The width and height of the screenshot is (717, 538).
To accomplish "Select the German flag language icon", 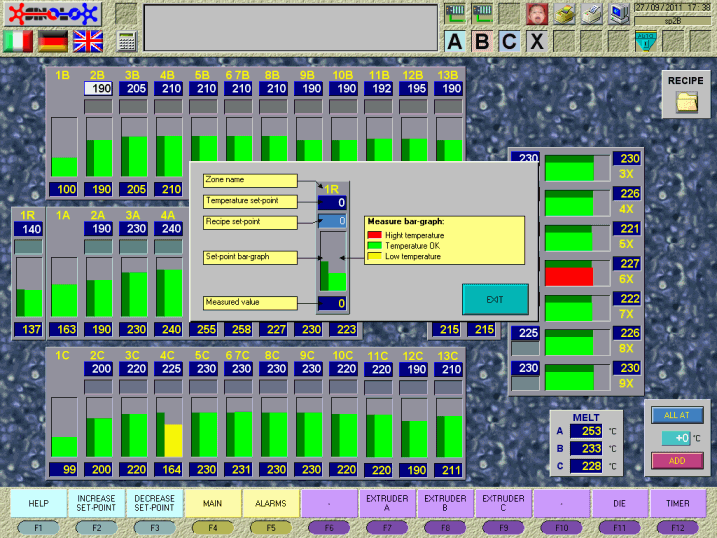I will tap(53, 41).
